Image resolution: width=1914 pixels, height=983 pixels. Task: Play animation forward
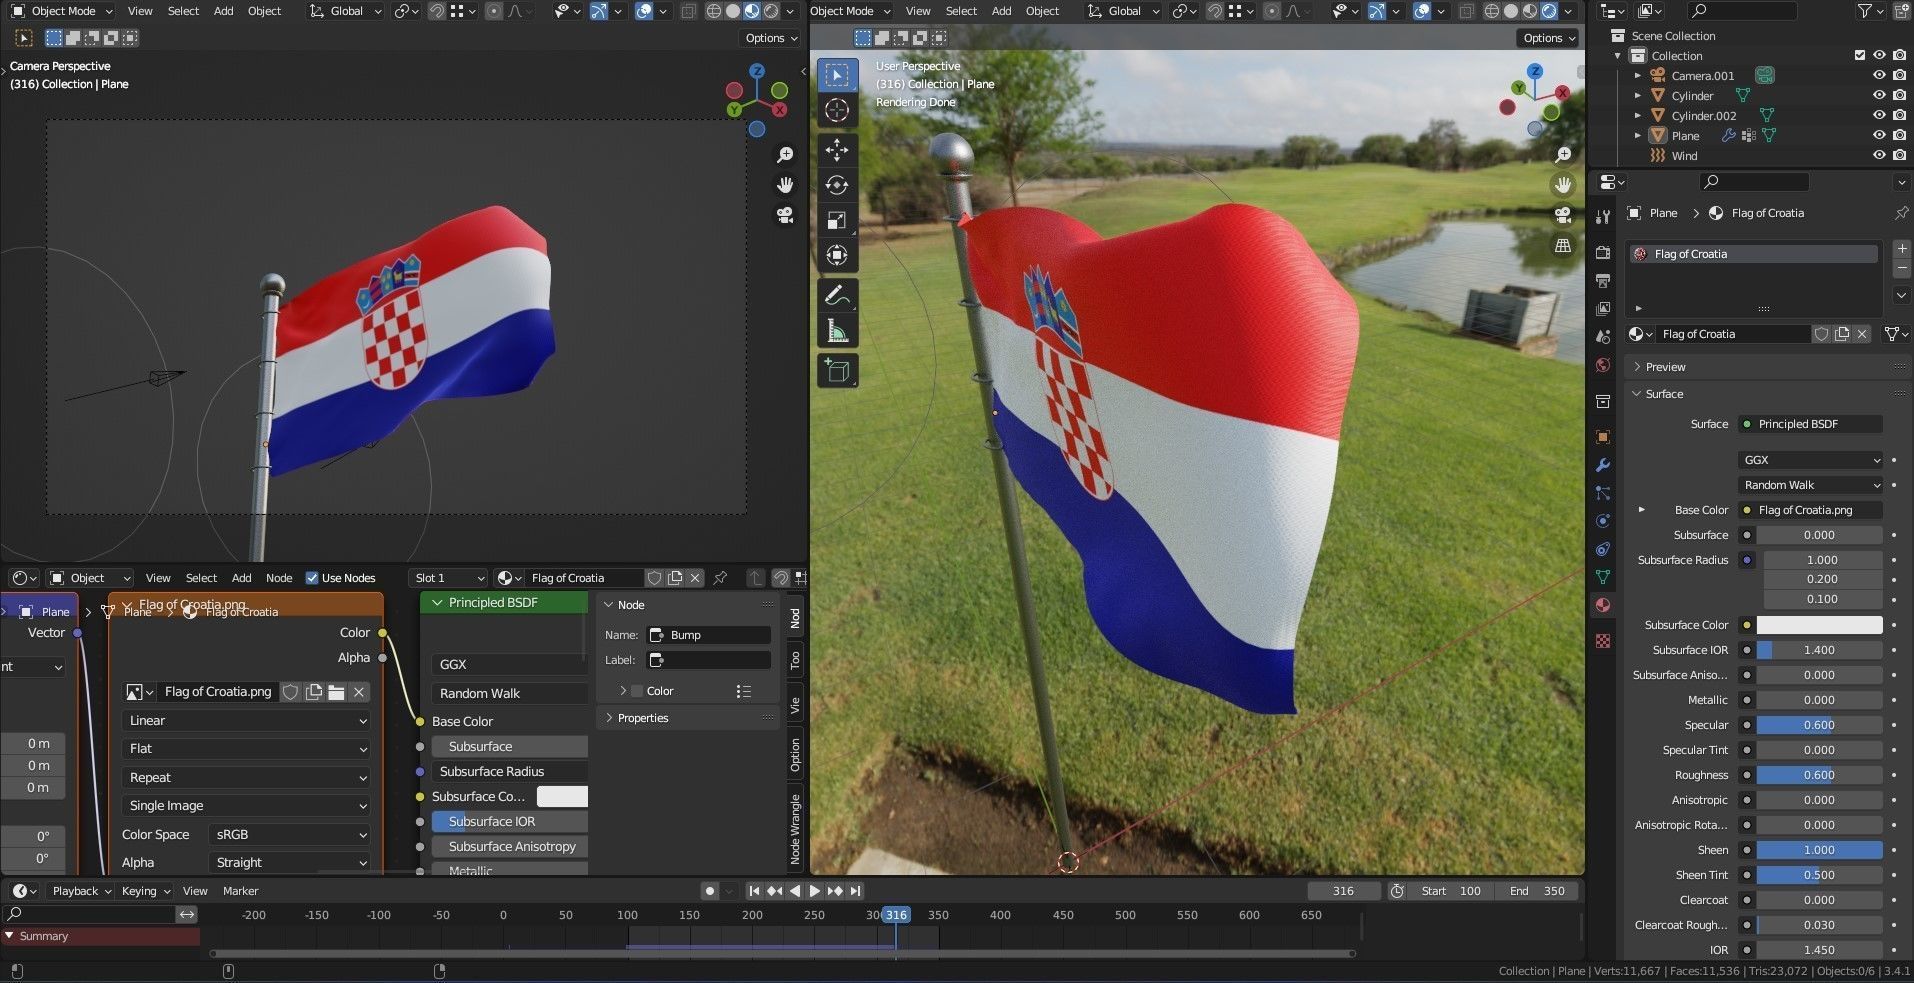click(x=814, y=891)
